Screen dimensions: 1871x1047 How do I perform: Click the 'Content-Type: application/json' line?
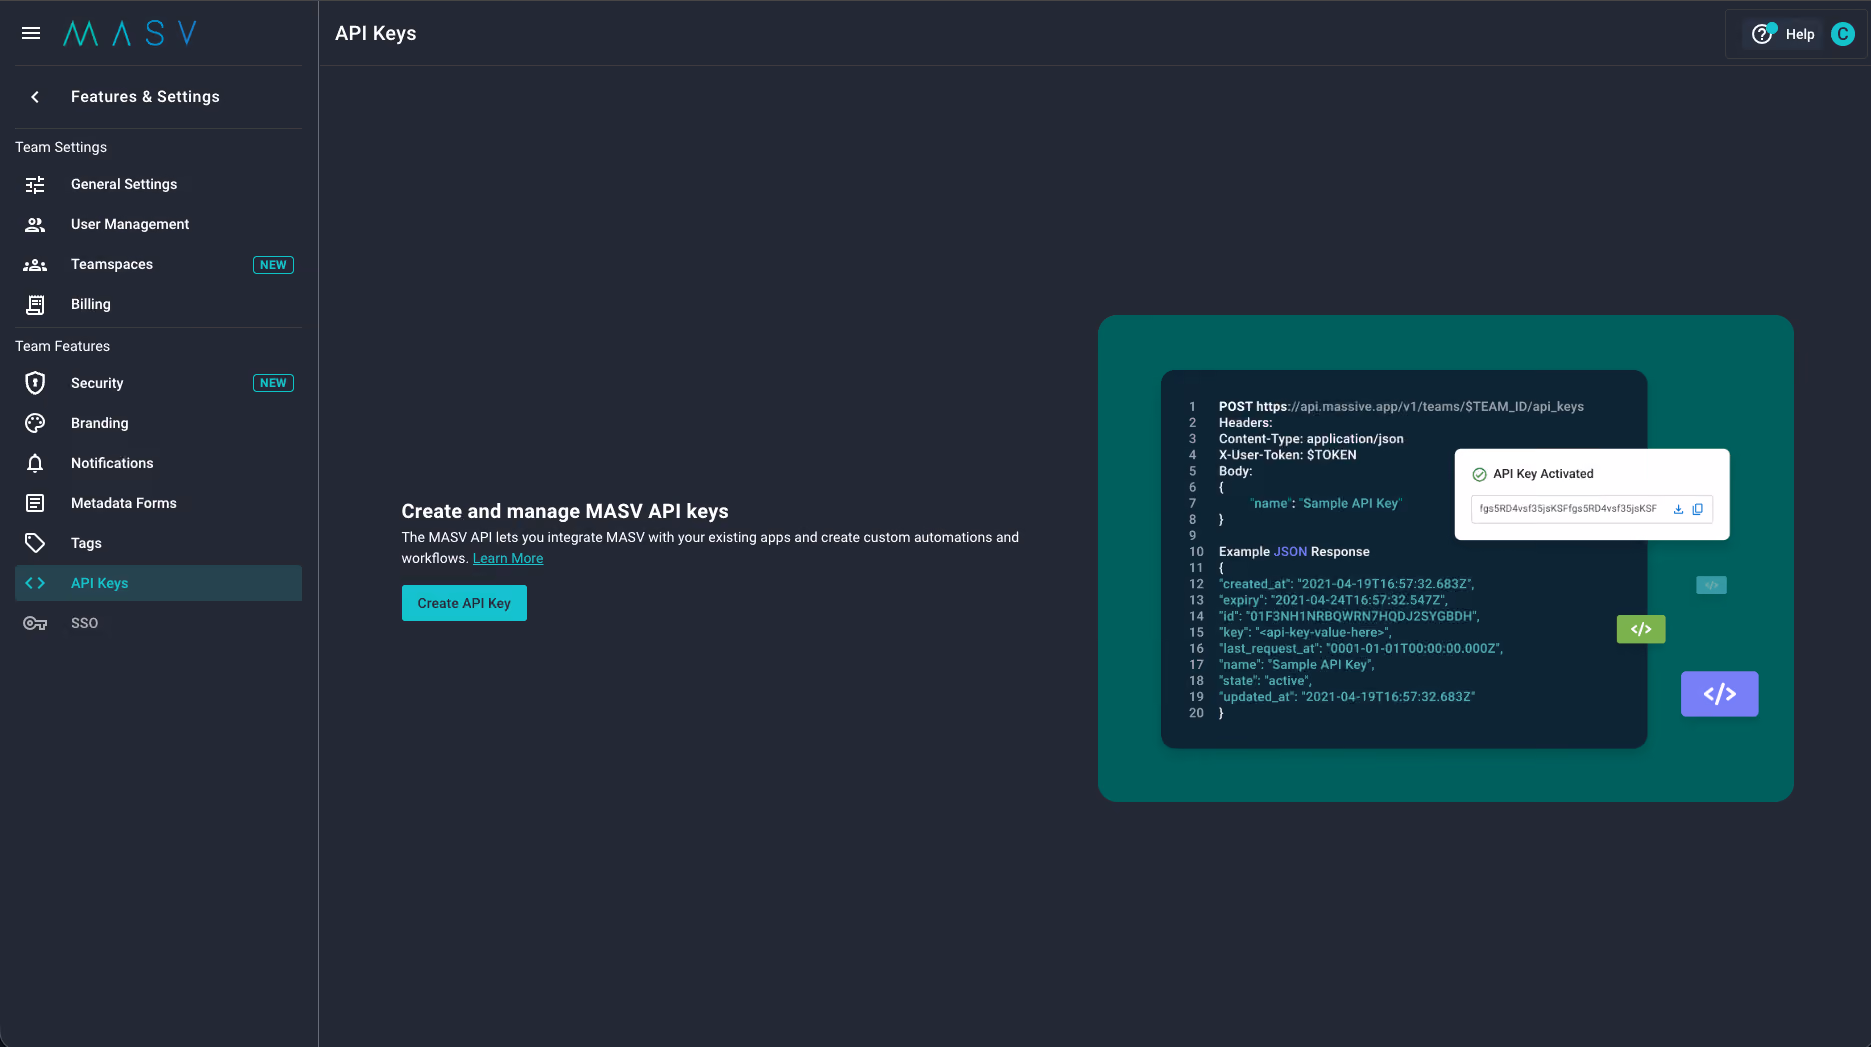[x=1311, y=439]
